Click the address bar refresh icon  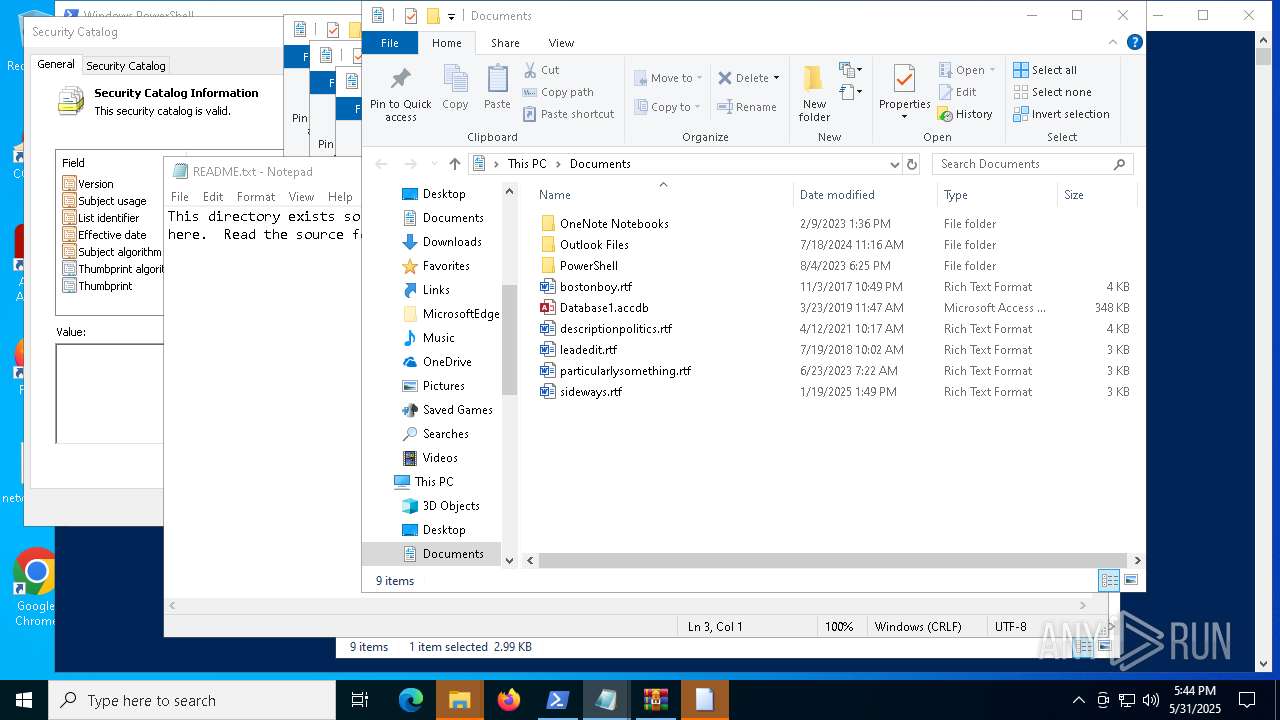pos(911,164)
